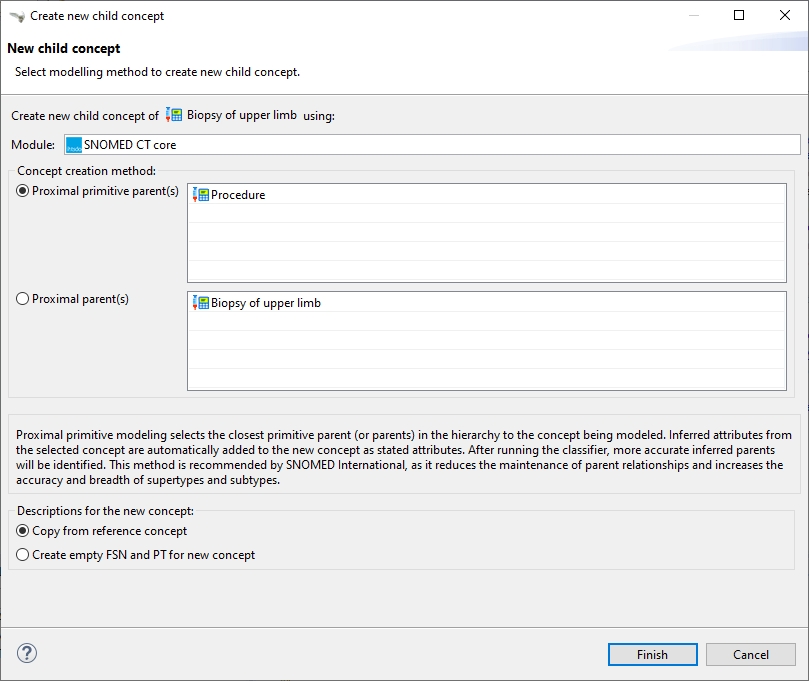Choose Create empty FSN and PT option
Screen dimensions: 809x681
[23, 555]
